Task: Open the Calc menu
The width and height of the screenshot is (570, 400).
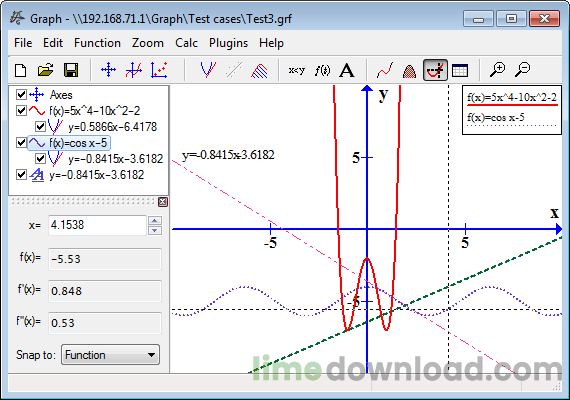Action: point(186,43)
